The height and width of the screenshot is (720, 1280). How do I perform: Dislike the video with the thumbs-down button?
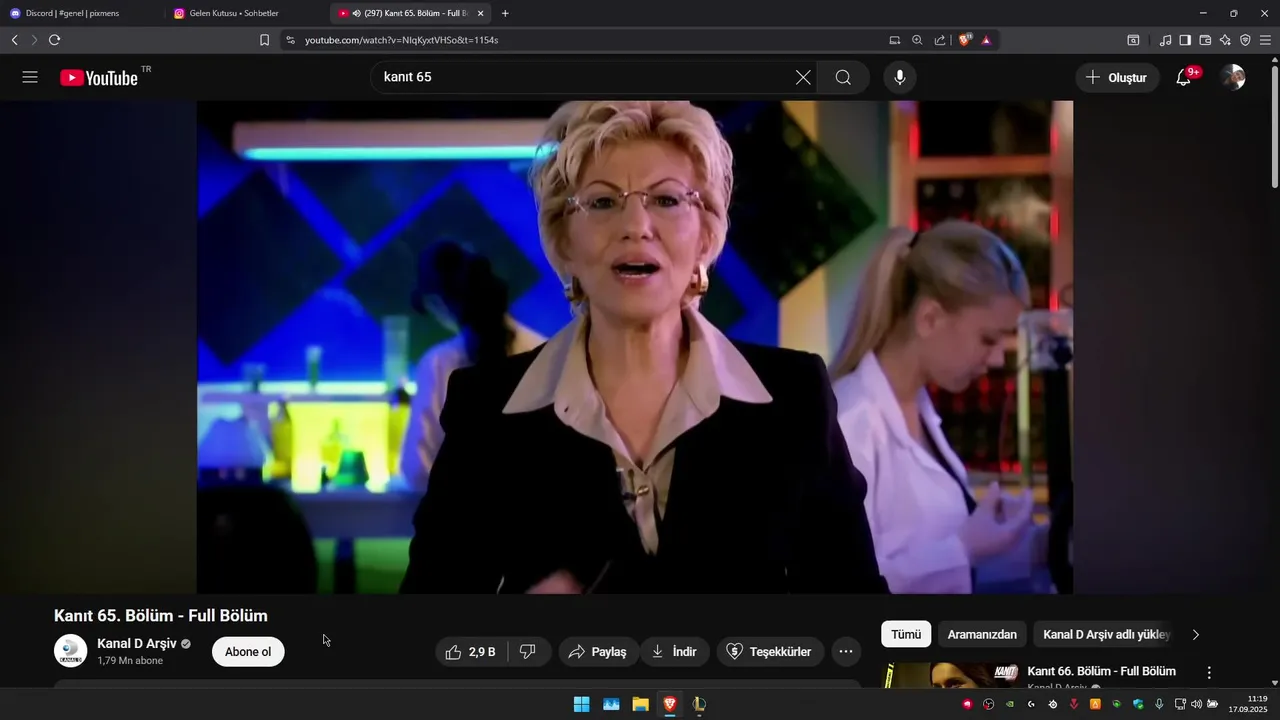[x=528, y=651]
